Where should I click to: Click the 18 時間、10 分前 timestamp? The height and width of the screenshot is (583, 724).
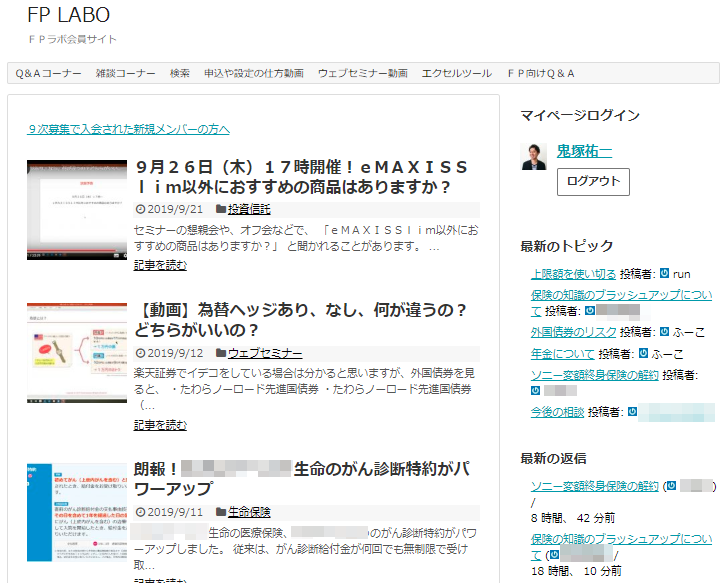click(x=576, y=571)
